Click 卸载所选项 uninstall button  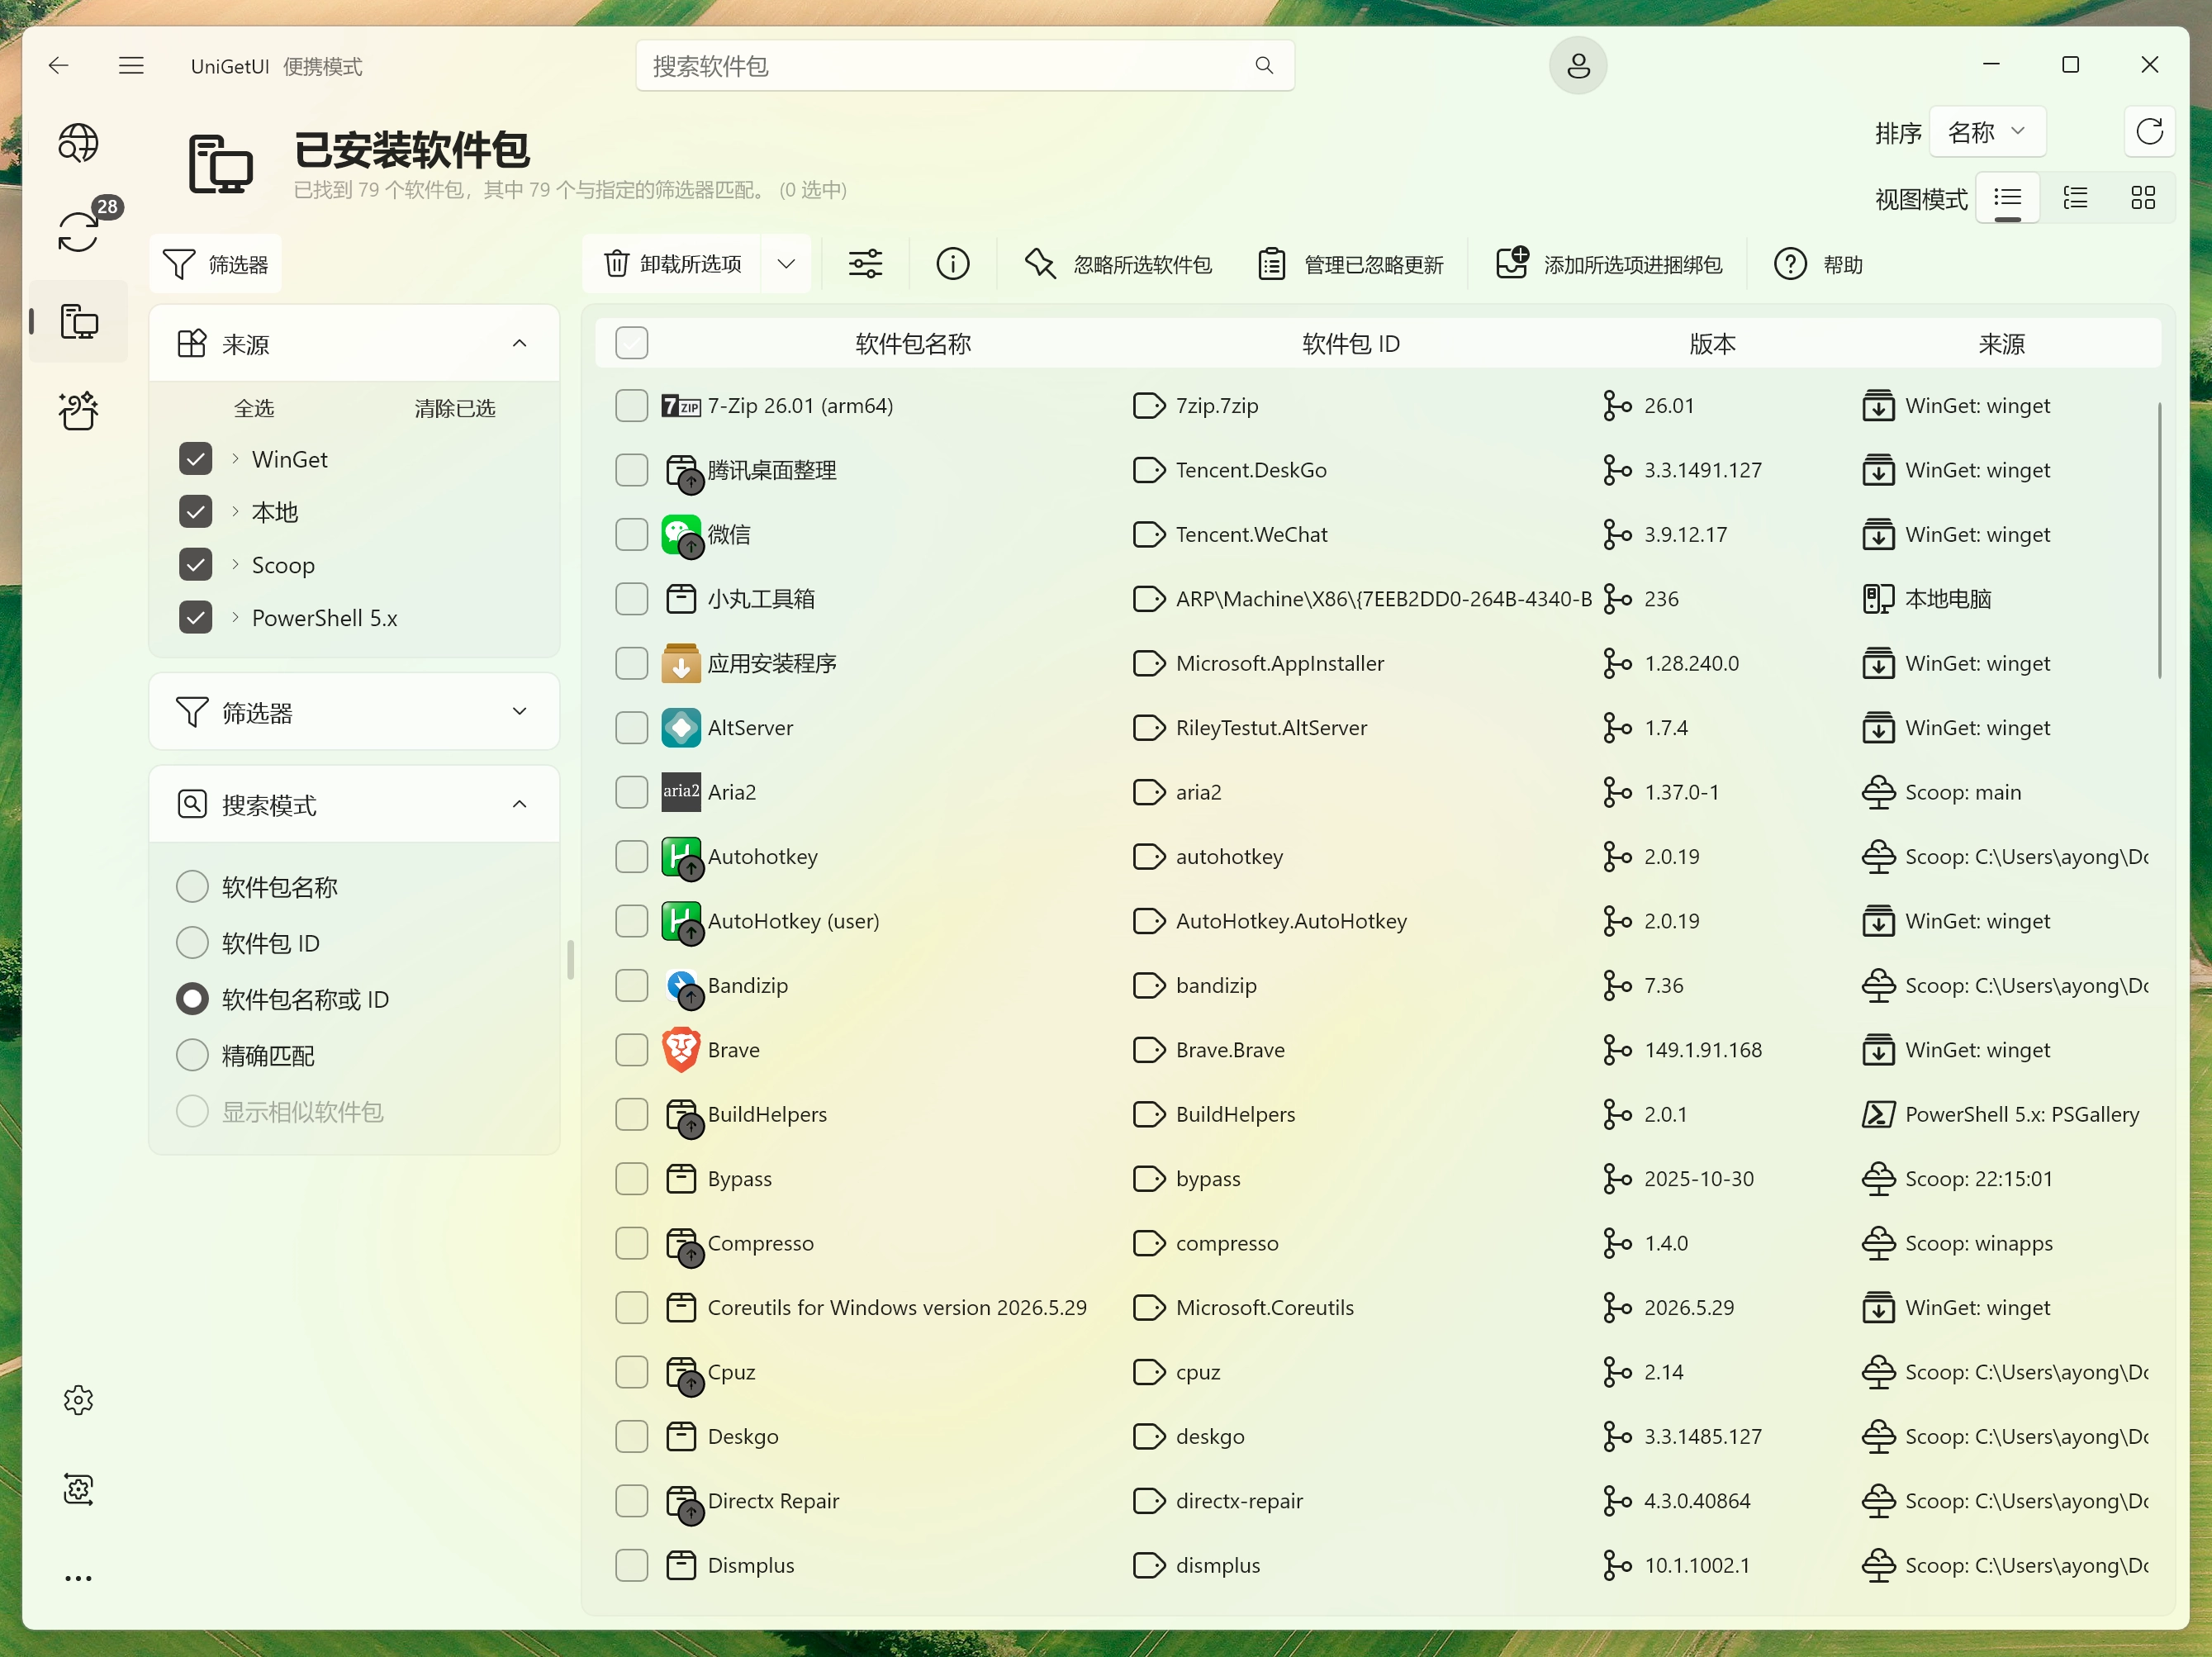pyautogui.click(x=672, y=264)
